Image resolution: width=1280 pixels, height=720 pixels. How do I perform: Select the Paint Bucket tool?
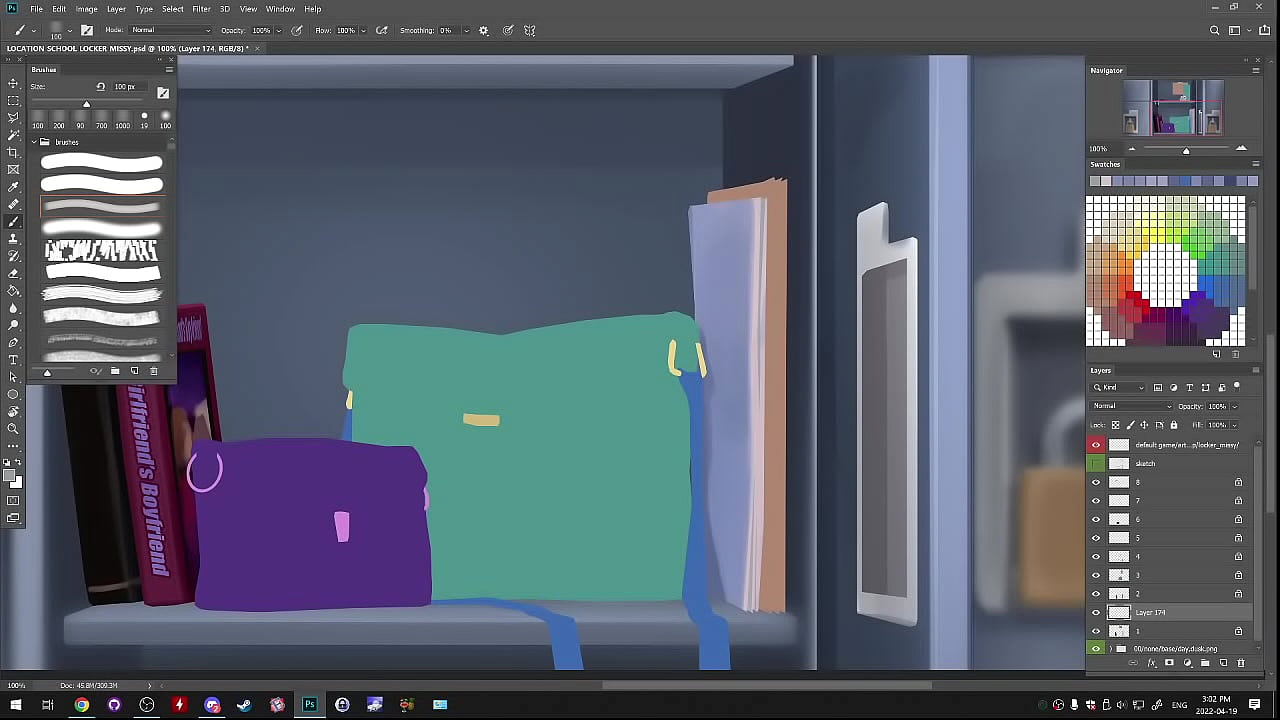click(x=13, y=291)
